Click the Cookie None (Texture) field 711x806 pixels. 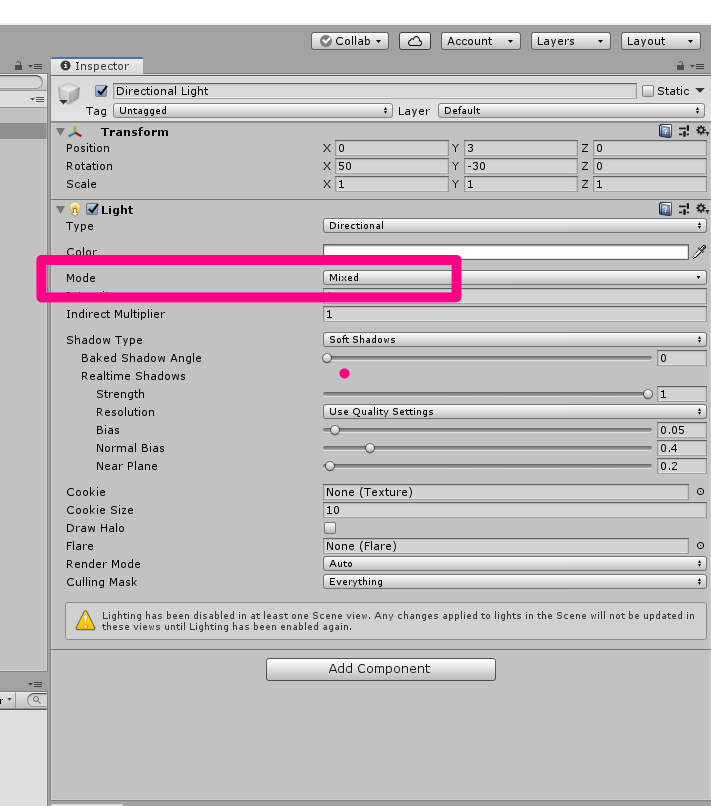point(506,492)
